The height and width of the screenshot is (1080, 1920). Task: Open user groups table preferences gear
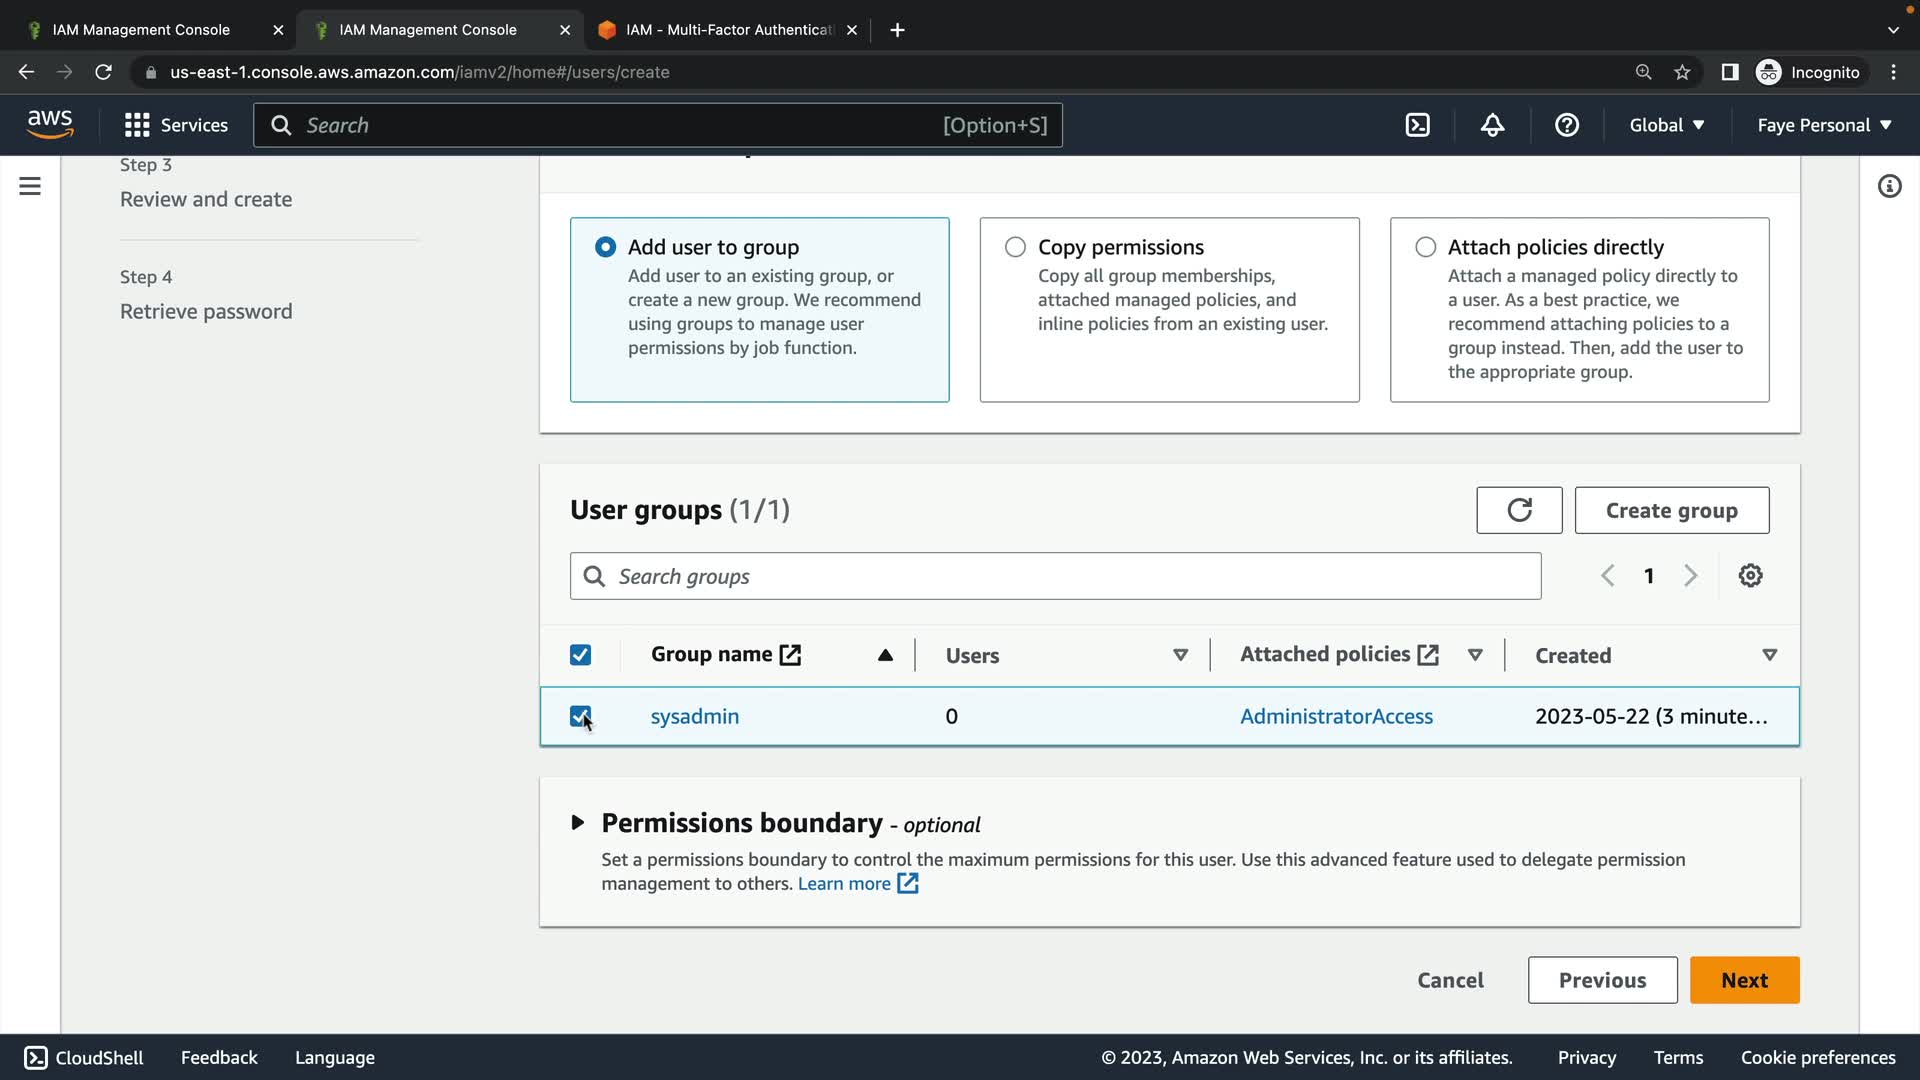[x=1749, y=576]
